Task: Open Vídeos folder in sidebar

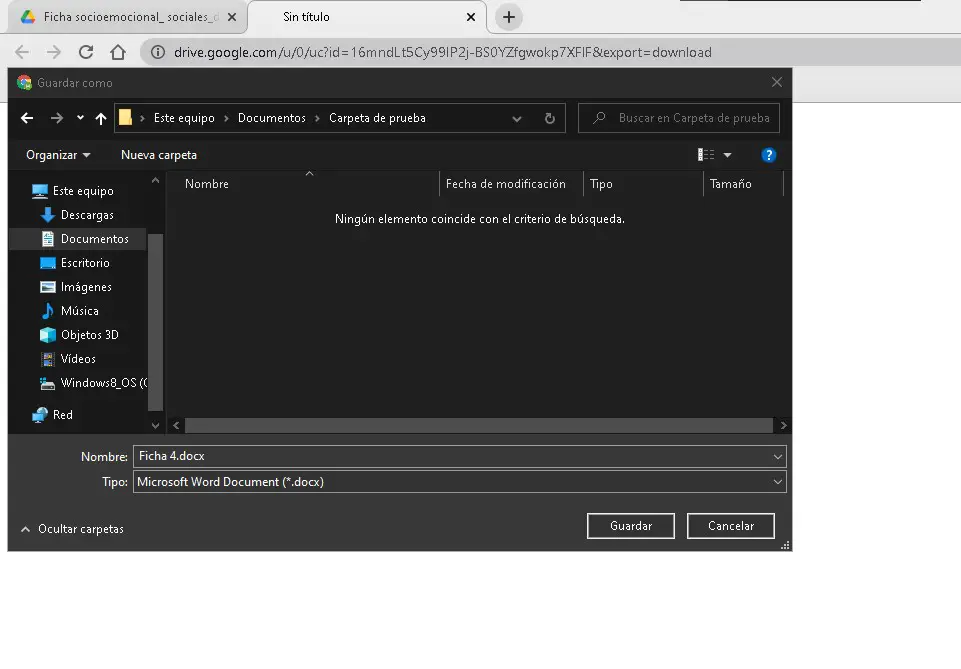Action: (68, 358)
